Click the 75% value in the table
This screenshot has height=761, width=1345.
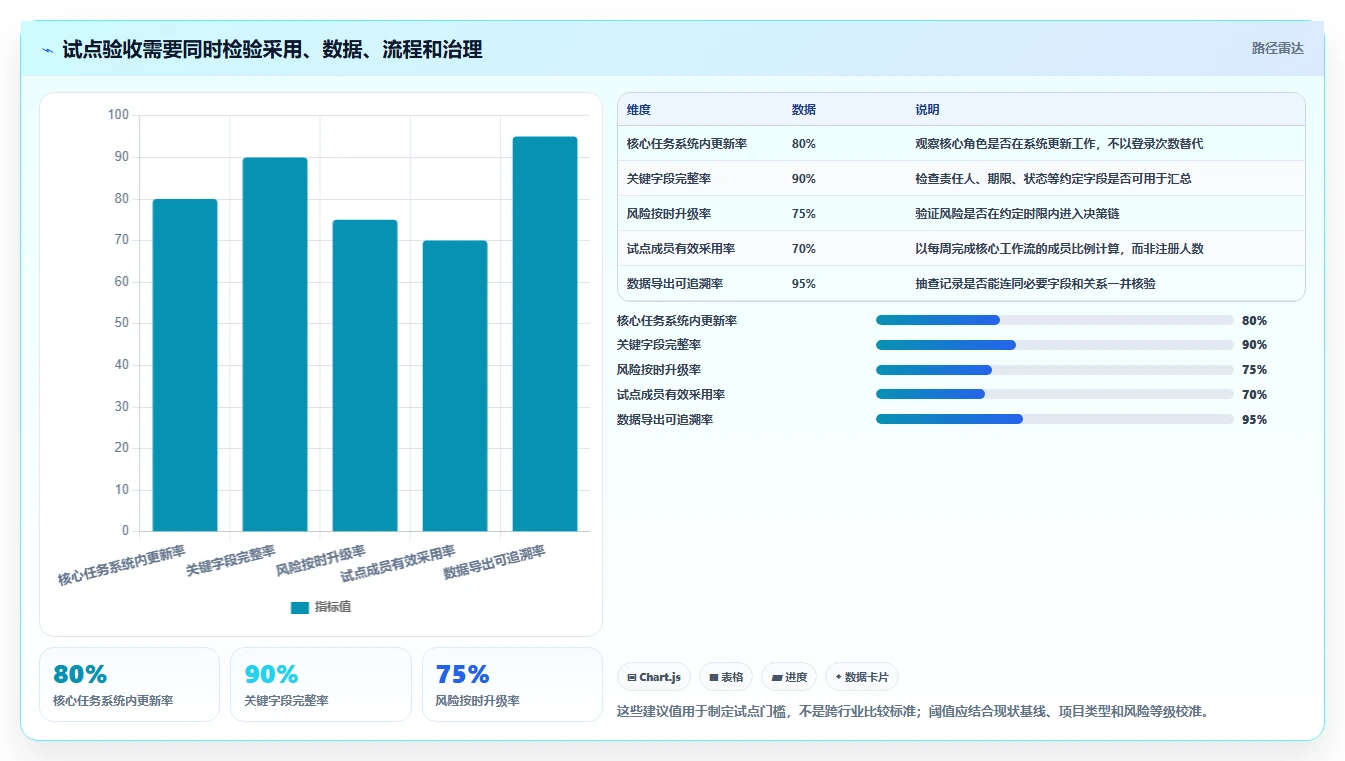[x=803, y=214]
